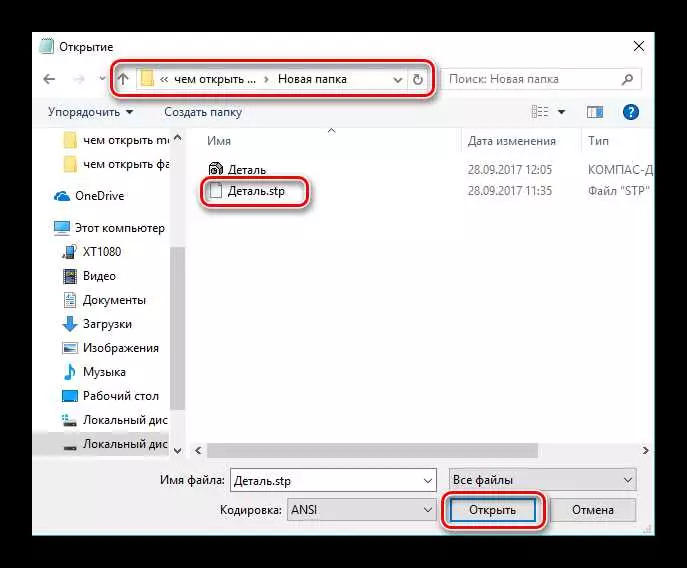687x568 pixels.
Task: Sort by 'Дата изменения' column header
Action: (512, 141)
